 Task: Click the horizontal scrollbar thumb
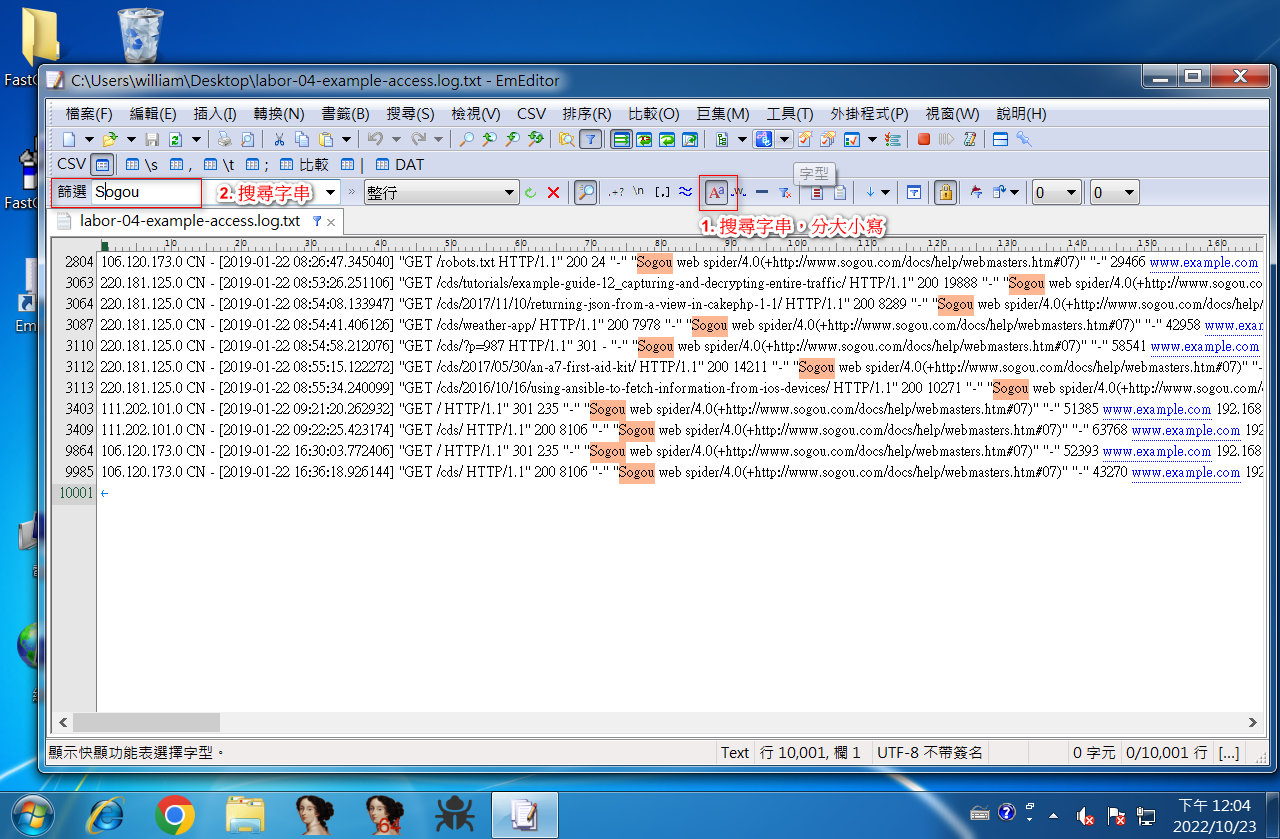(x=144, y=721)
